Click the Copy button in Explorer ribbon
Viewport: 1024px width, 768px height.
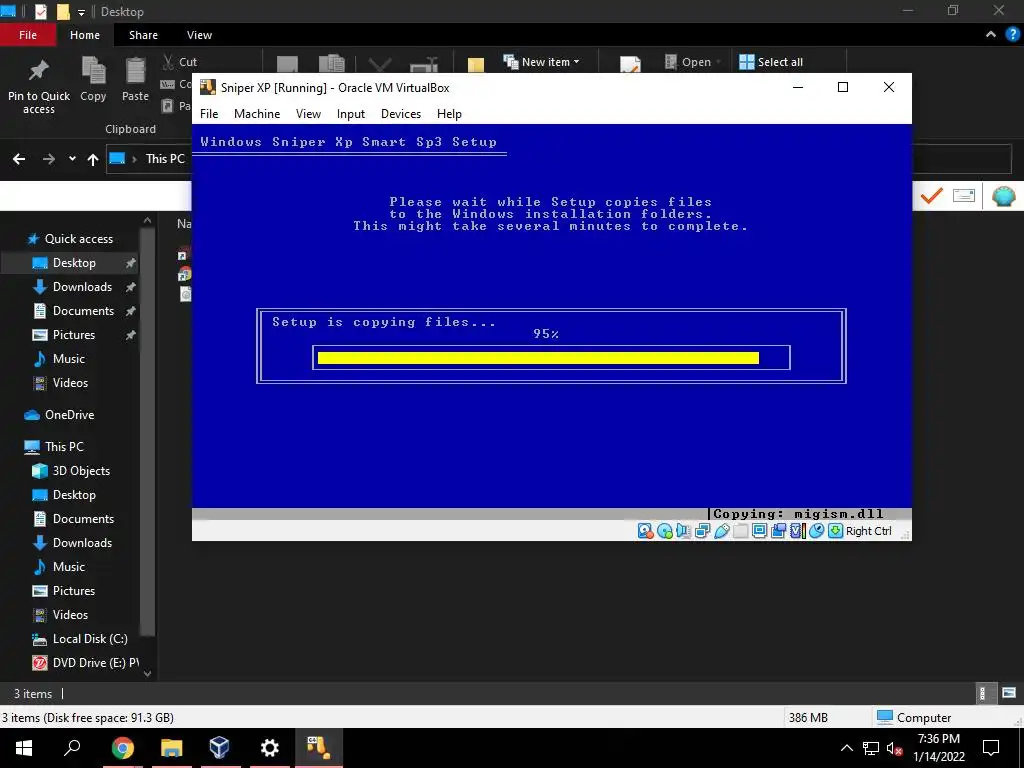click(x=93, y=80)
